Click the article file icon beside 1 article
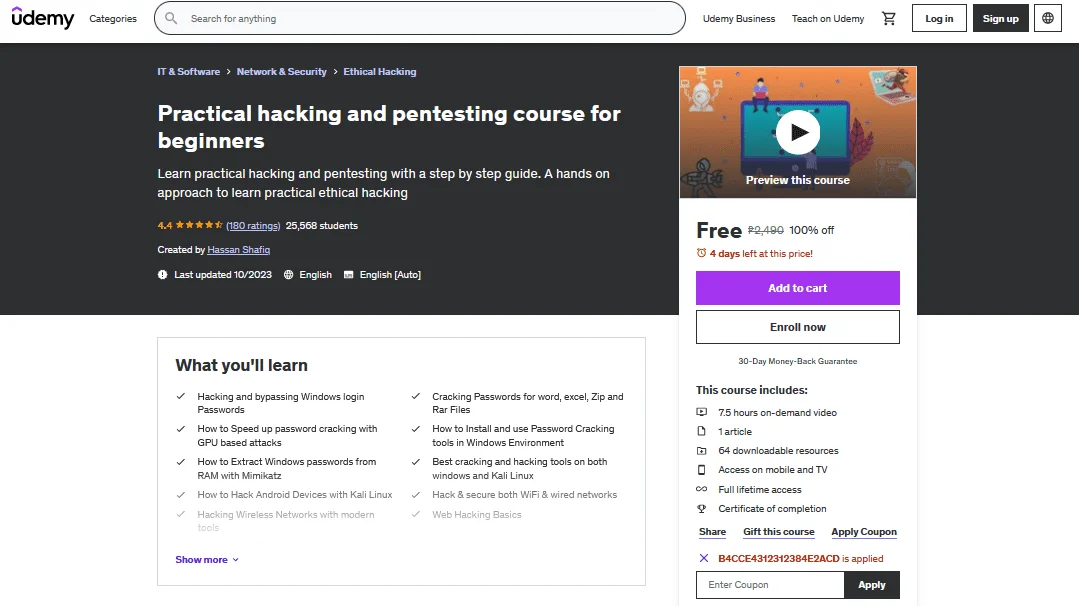 [x=701, y=431]
